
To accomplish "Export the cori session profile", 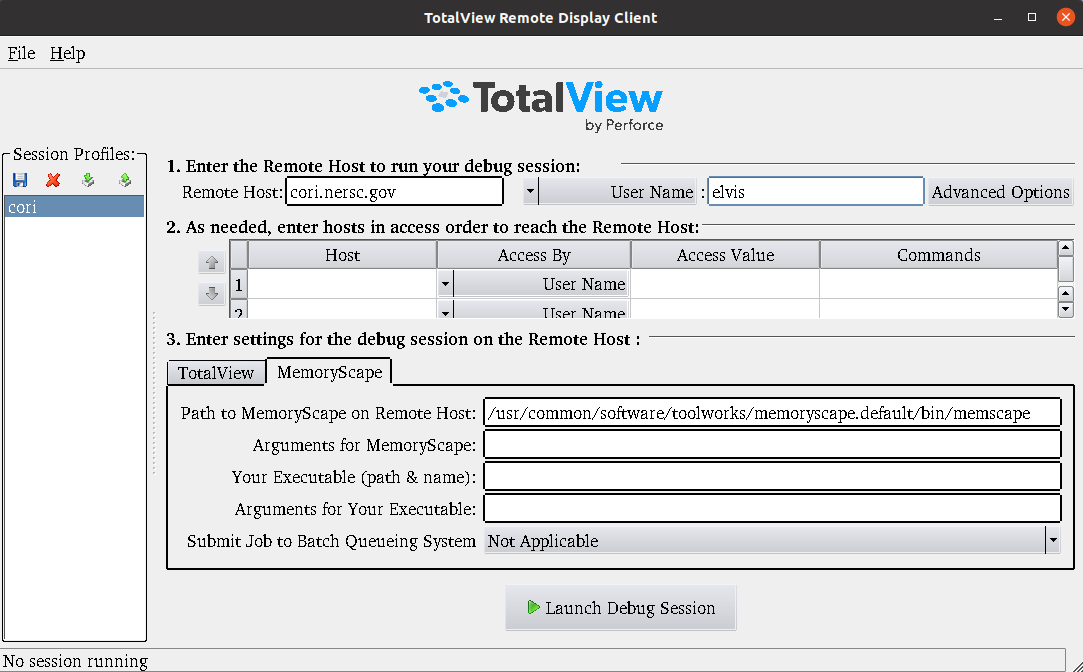I will tap(124, 179).
